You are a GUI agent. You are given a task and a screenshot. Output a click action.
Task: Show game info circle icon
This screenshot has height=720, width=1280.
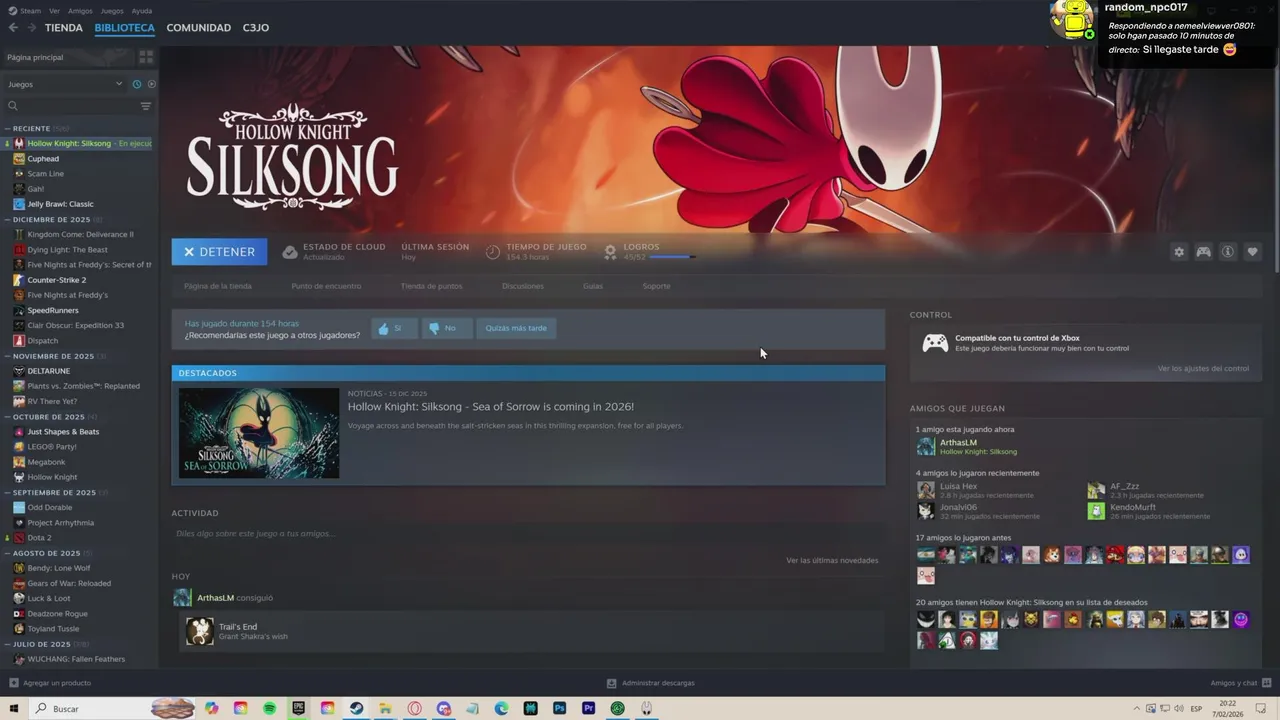point(1228,252)
